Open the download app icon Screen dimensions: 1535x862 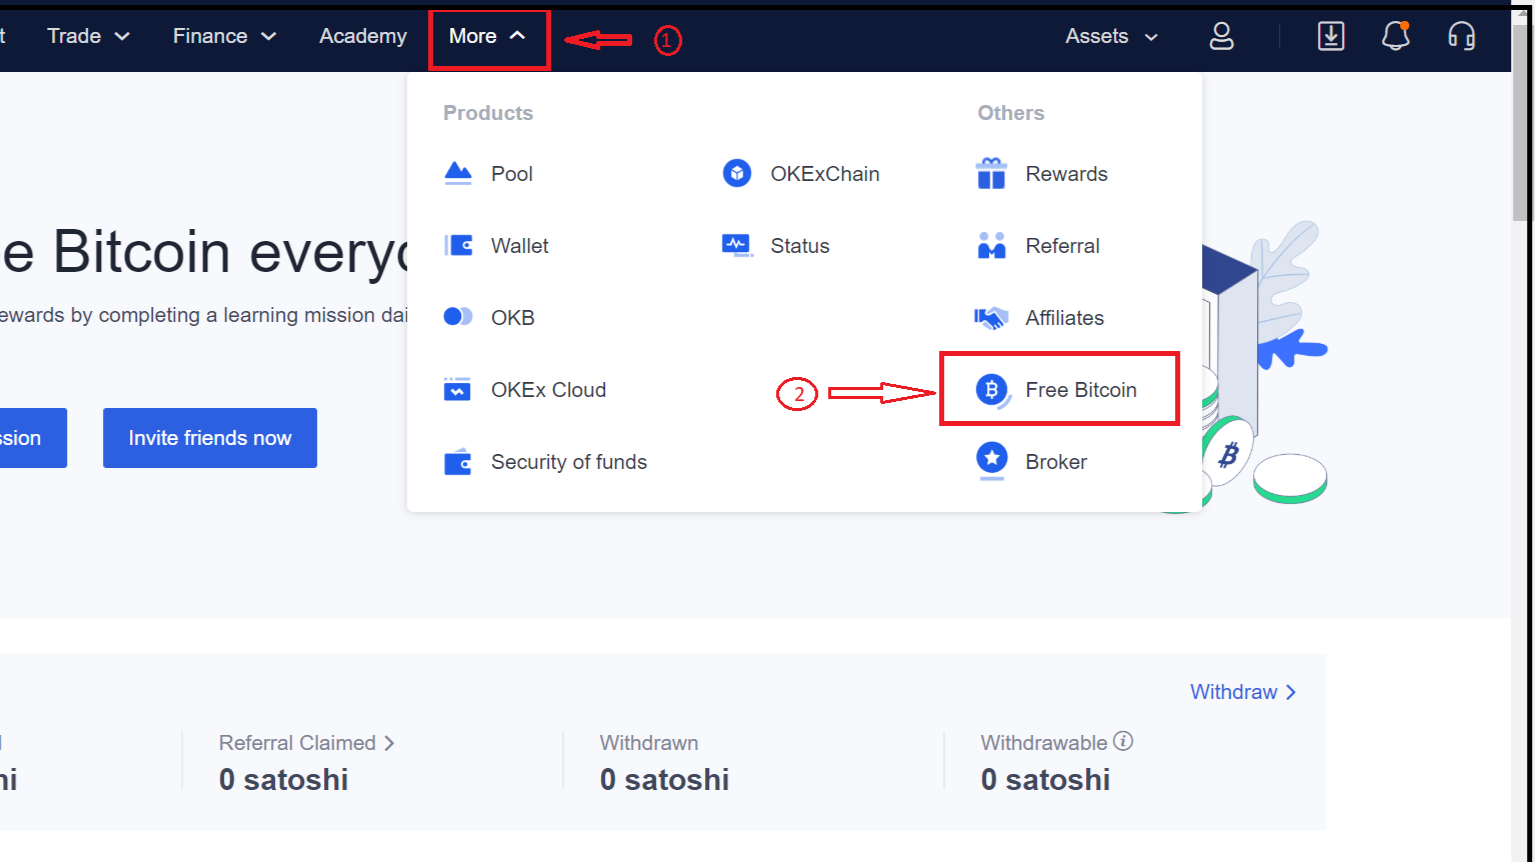1331,35
